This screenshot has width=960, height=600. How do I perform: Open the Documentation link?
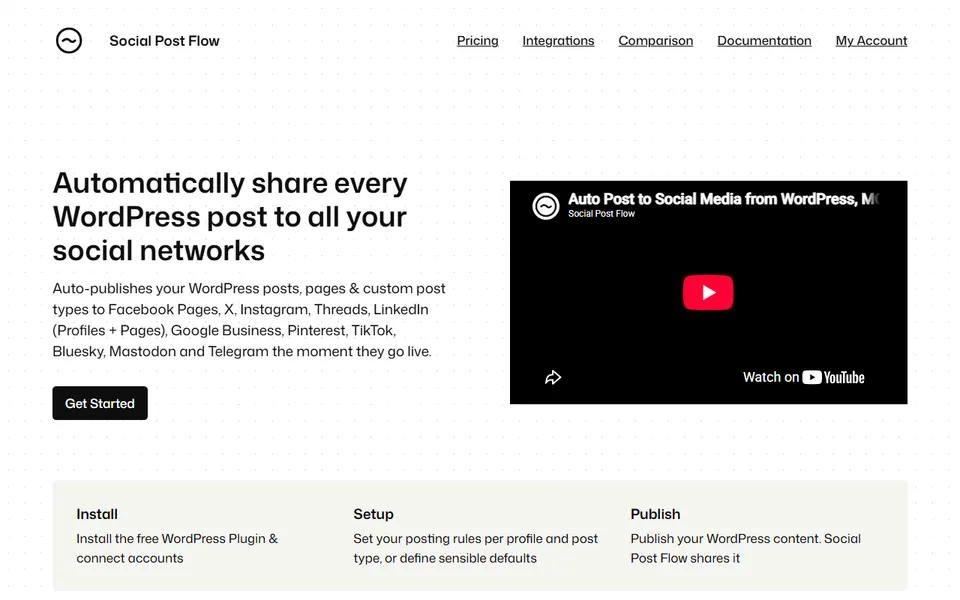[x=764, y=41]
